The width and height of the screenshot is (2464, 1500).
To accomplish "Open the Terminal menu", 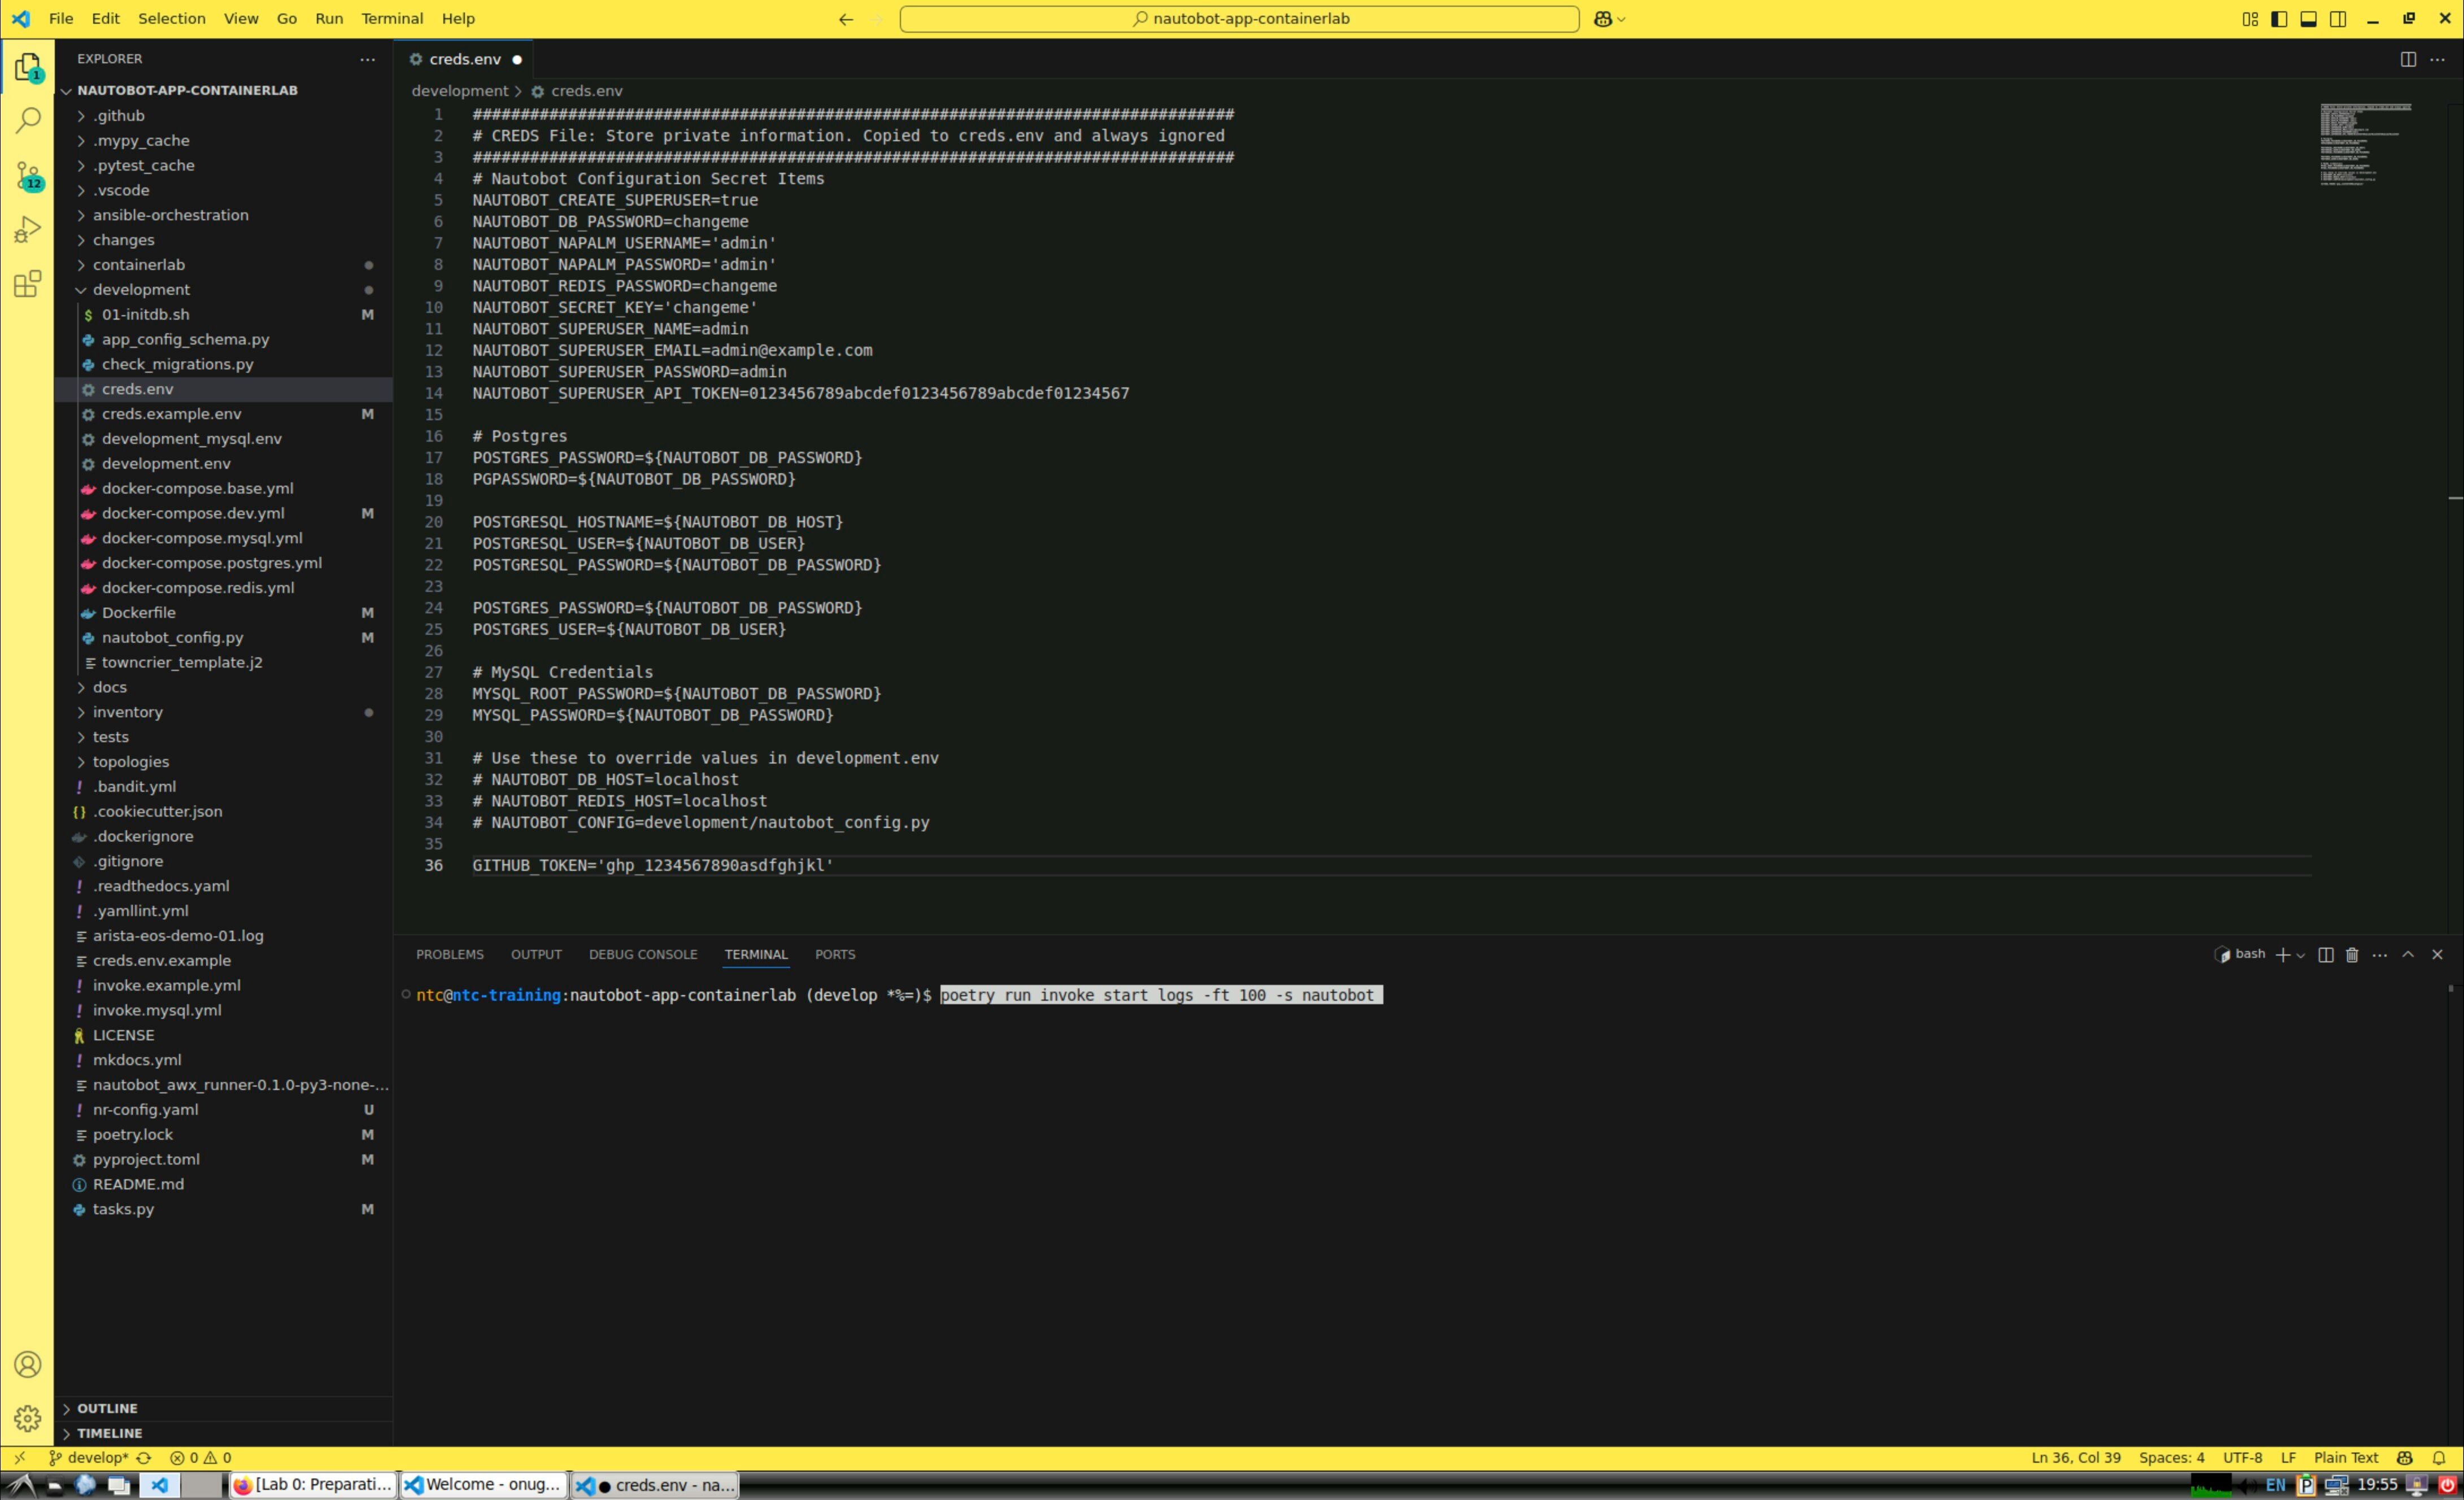I will [x=391, y=18].
